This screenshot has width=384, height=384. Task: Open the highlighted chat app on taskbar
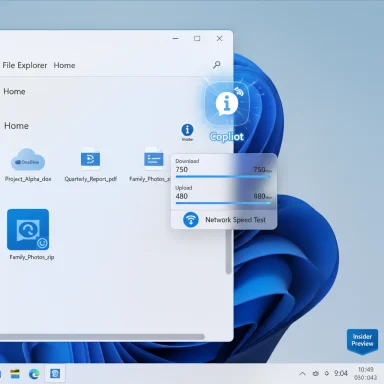coord(55,374)
